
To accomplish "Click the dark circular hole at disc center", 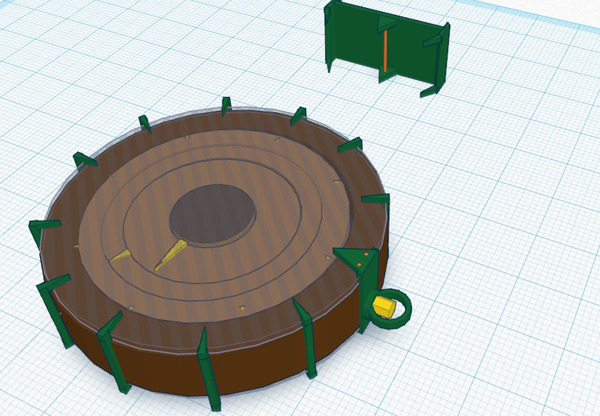I will click(x=212, y=214).
